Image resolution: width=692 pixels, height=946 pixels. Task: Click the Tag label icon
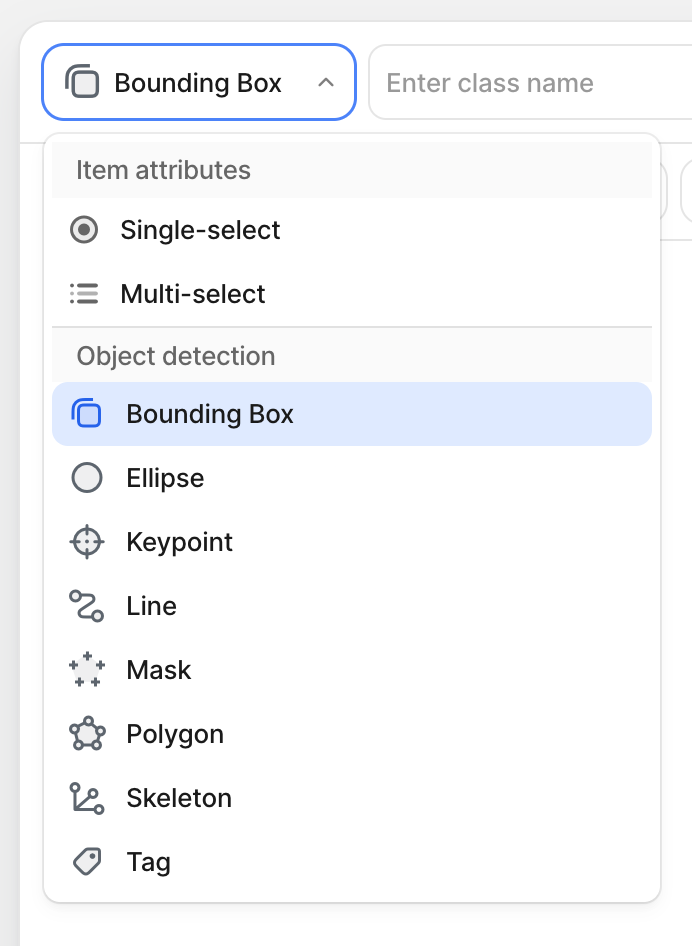pos(87,861)
